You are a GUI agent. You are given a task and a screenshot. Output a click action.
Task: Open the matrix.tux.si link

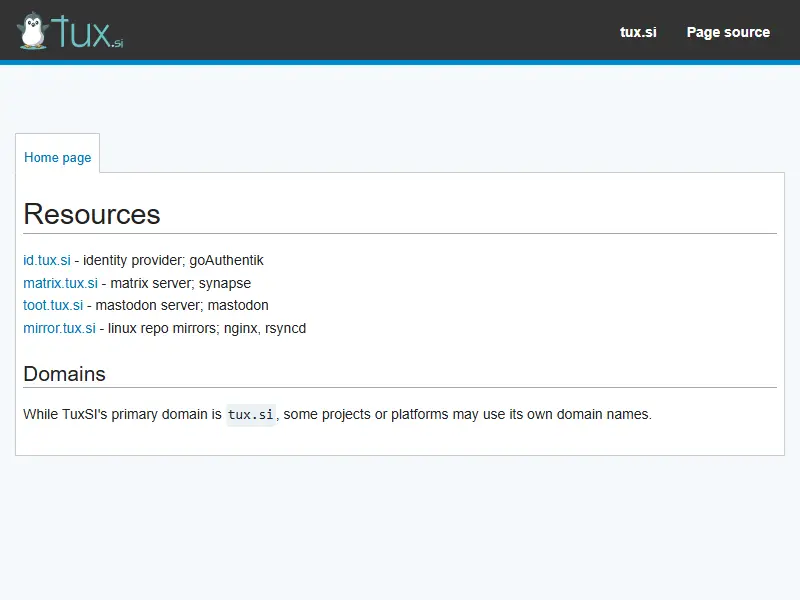[x=60, y=283]
